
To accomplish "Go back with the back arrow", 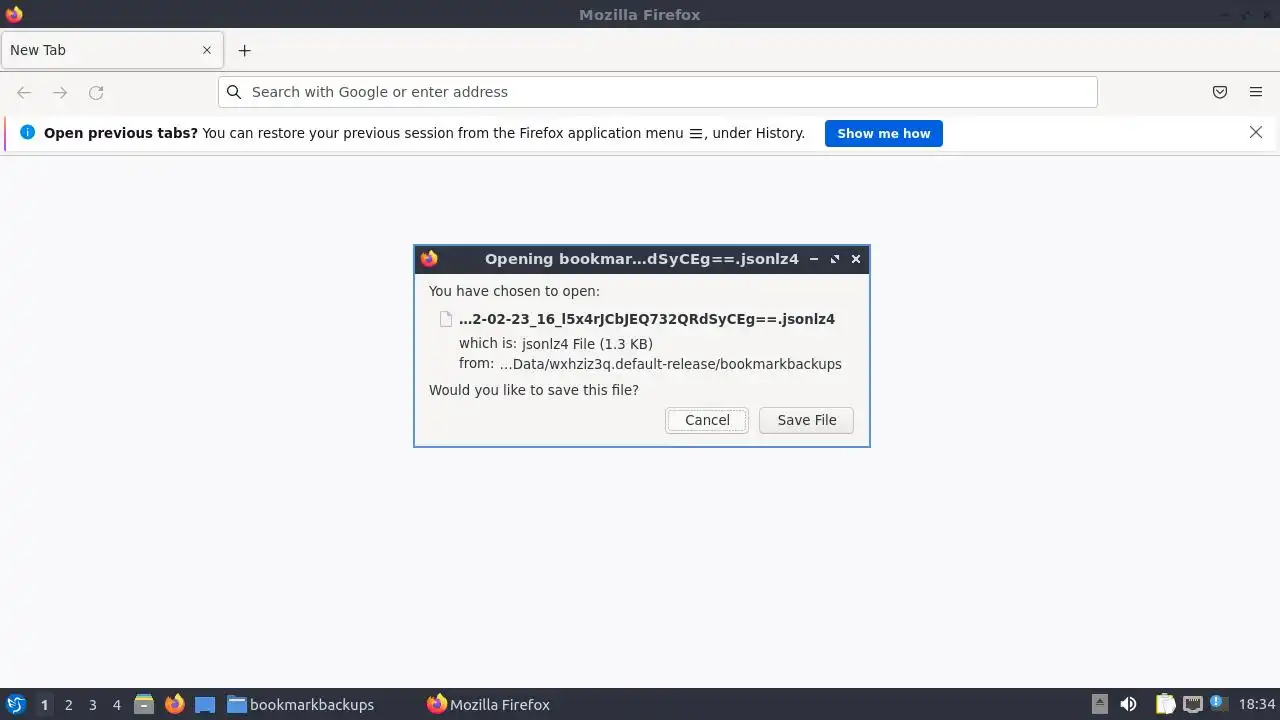I will click(24, 92).
